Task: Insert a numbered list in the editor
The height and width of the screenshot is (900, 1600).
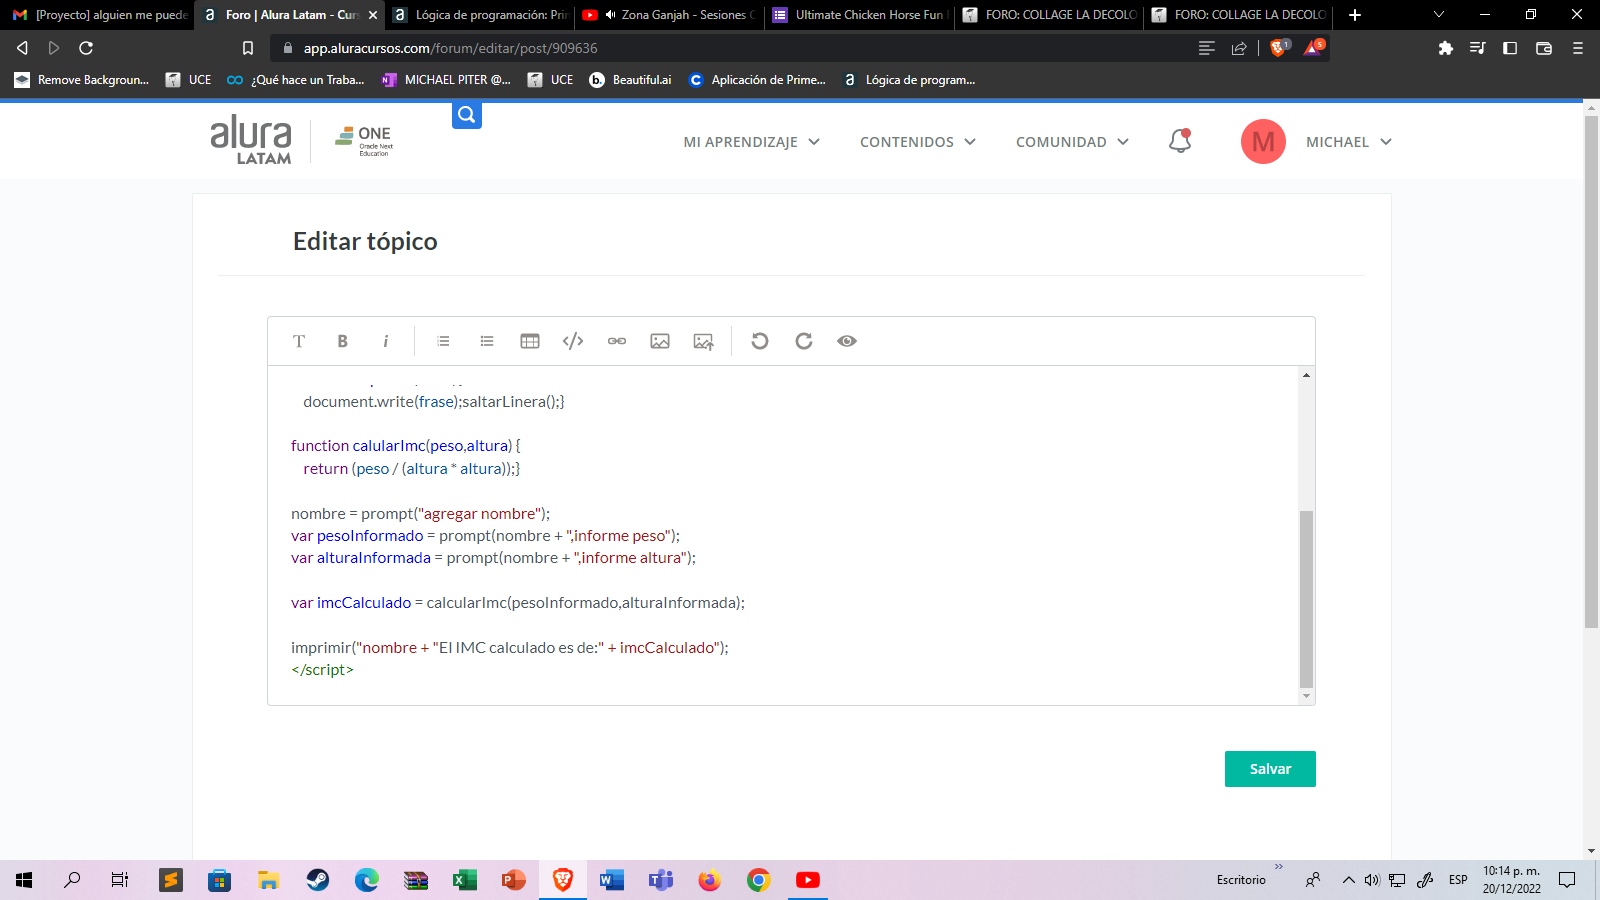Action: (x=443, y=341)
